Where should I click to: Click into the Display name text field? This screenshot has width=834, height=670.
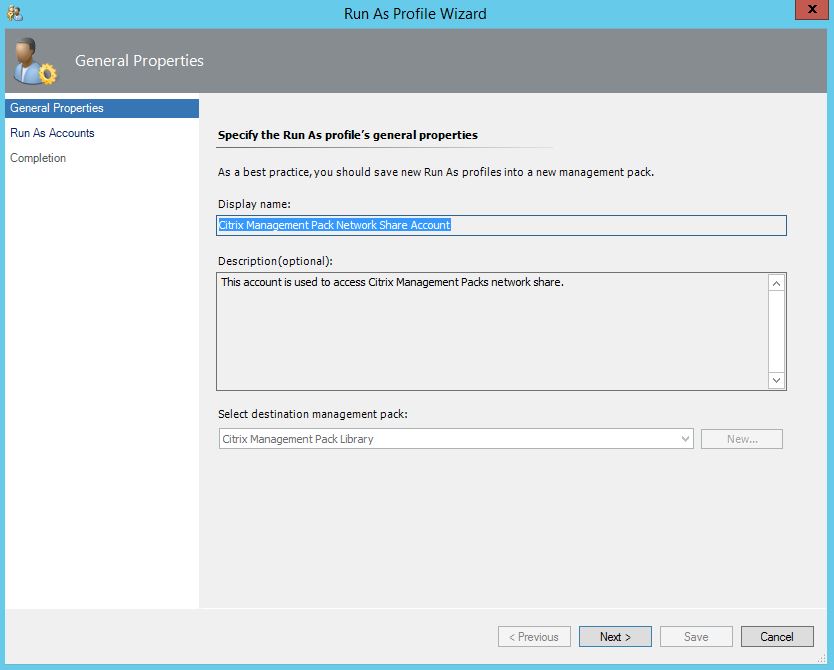pos(500,225)
